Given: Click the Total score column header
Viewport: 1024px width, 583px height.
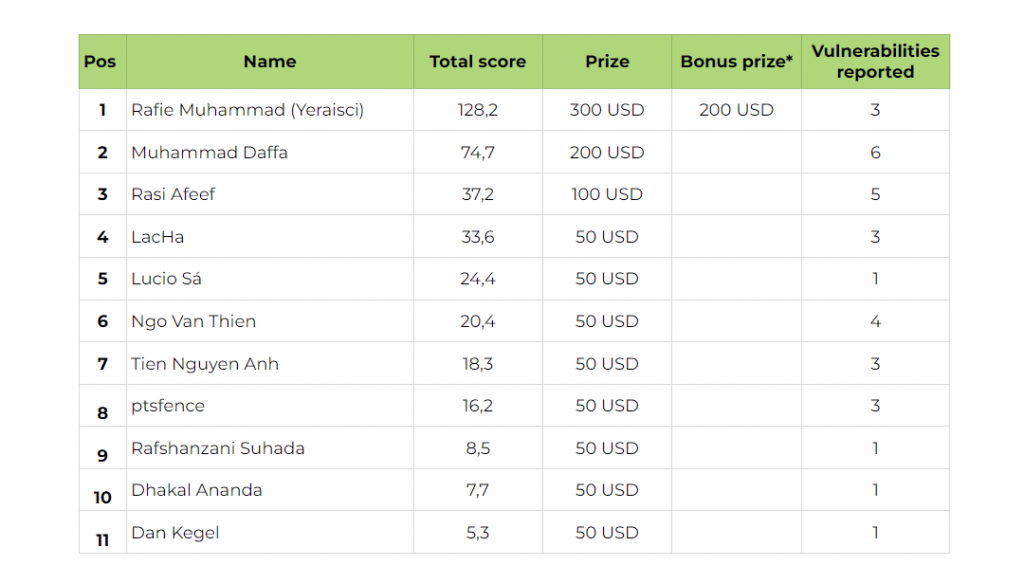Looking at the screenshot, I should 477,62.
